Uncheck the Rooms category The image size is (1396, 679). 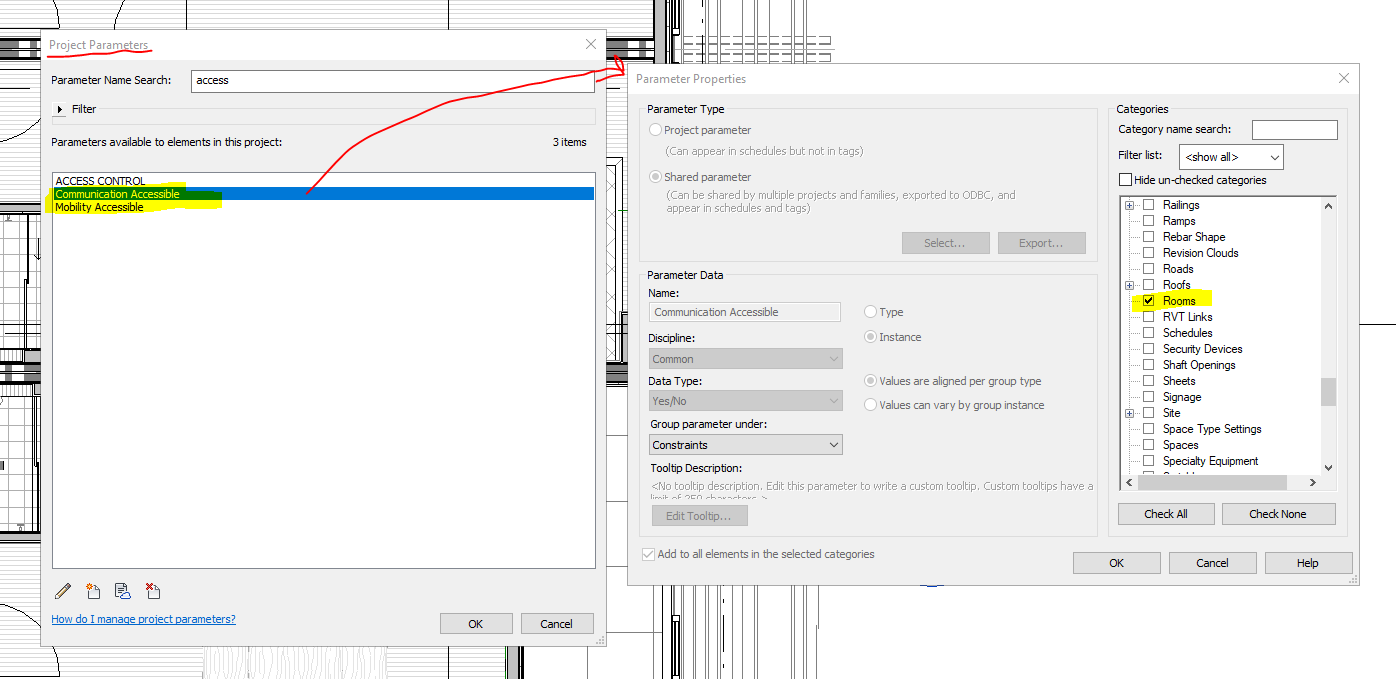point(1147,300)
